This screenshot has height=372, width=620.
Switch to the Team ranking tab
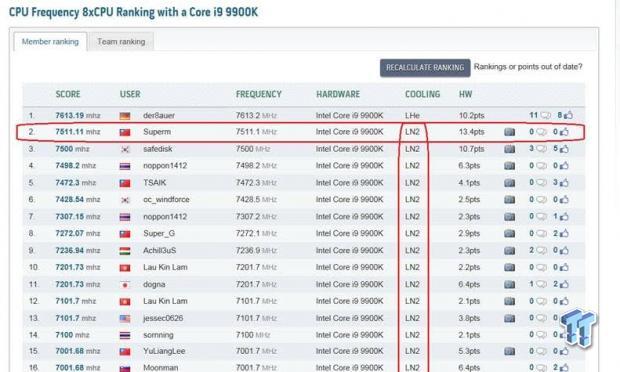[121, 42]
